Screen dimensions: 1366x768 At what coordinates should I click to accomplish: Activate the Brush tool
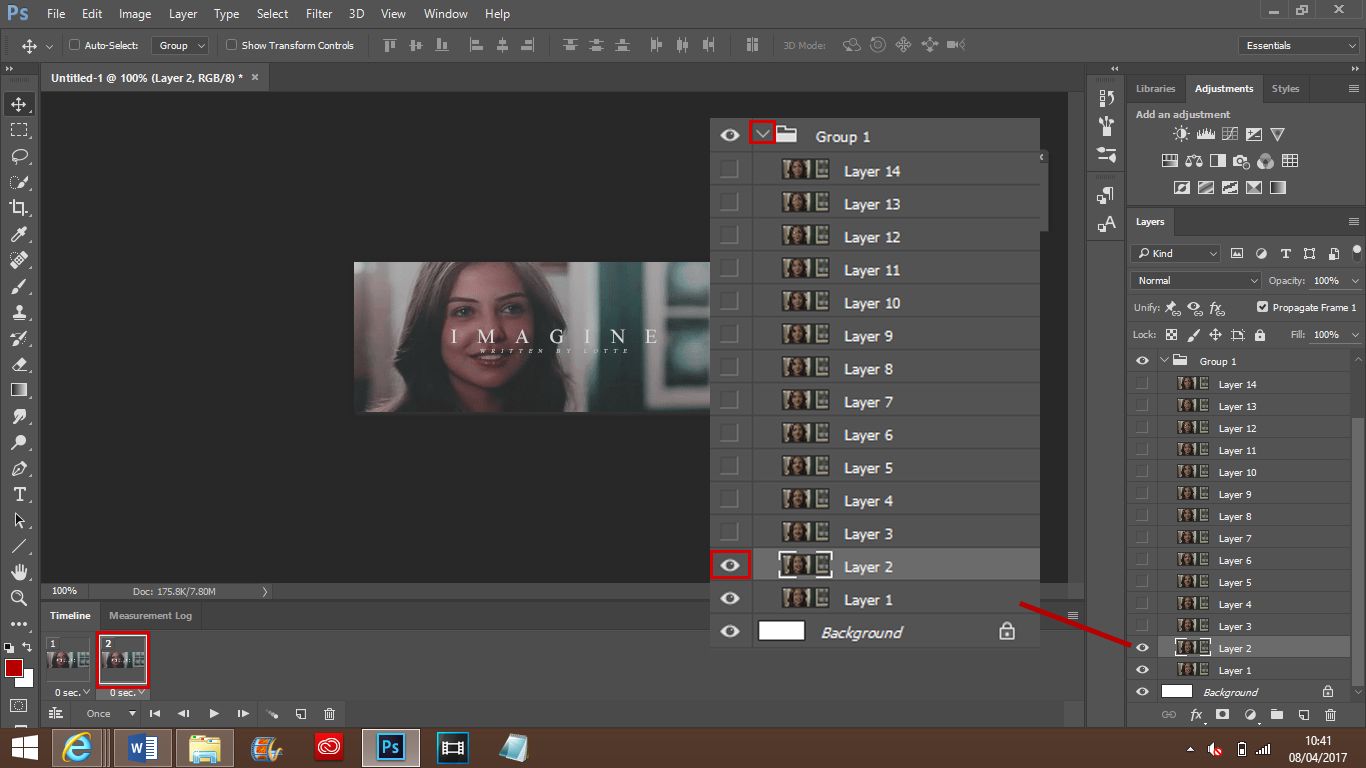pyautogui.click(x=19, y=286)
